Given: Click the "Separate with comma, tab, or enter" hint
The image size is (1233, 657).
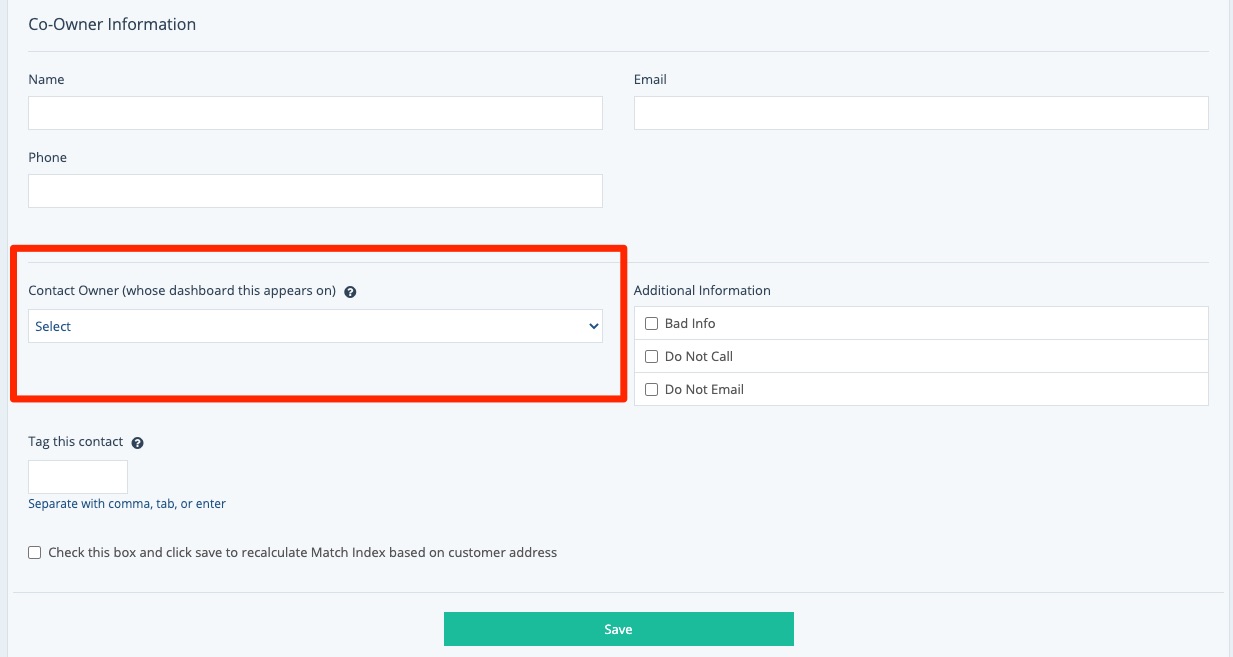Looking at the screenshot, I should (x=127, y=504).
